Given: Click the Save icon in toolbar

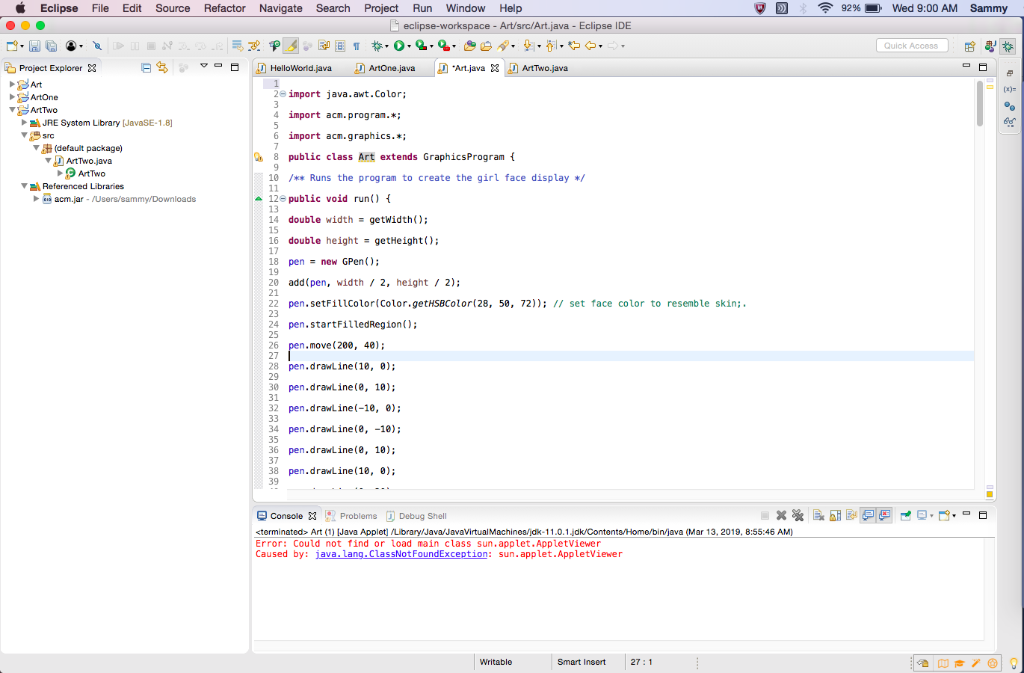Looking at the screenshot, I should click(35, 46).
